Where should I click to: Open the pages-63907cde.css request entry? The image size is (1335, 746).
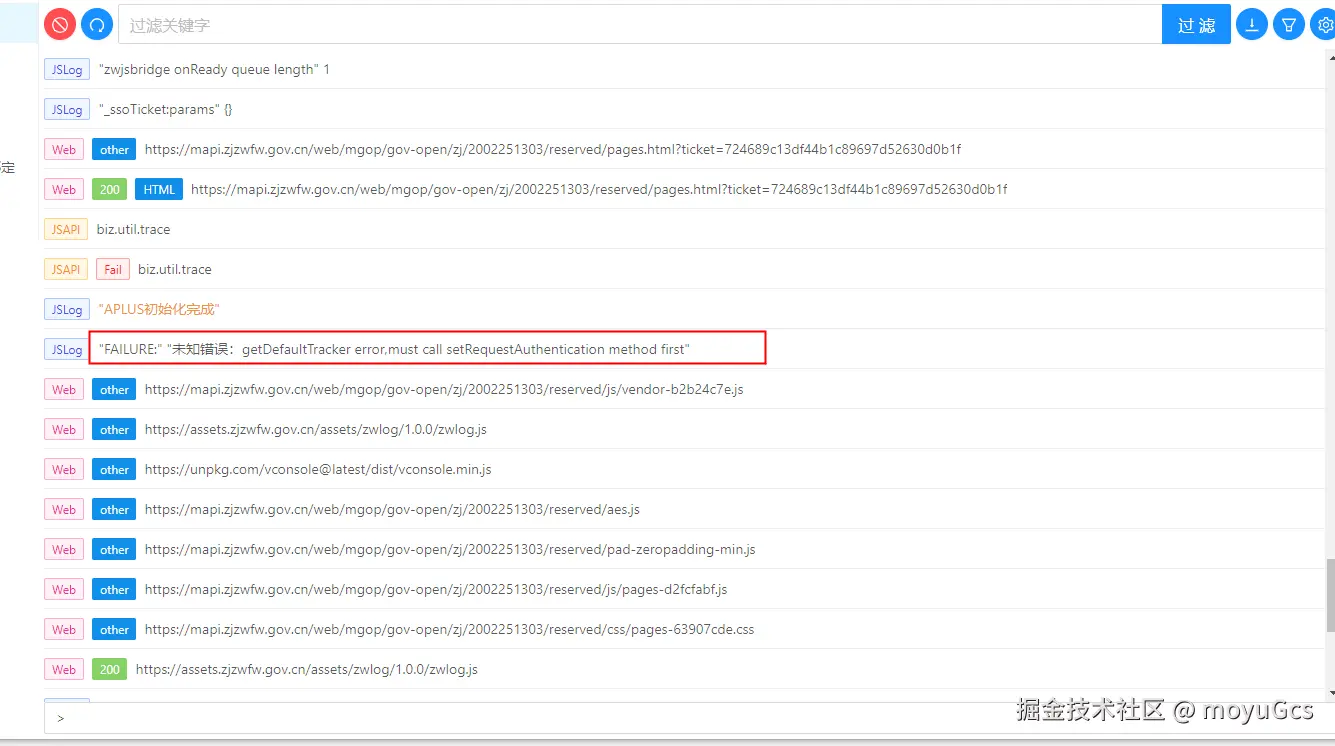(x=449, y=629)
